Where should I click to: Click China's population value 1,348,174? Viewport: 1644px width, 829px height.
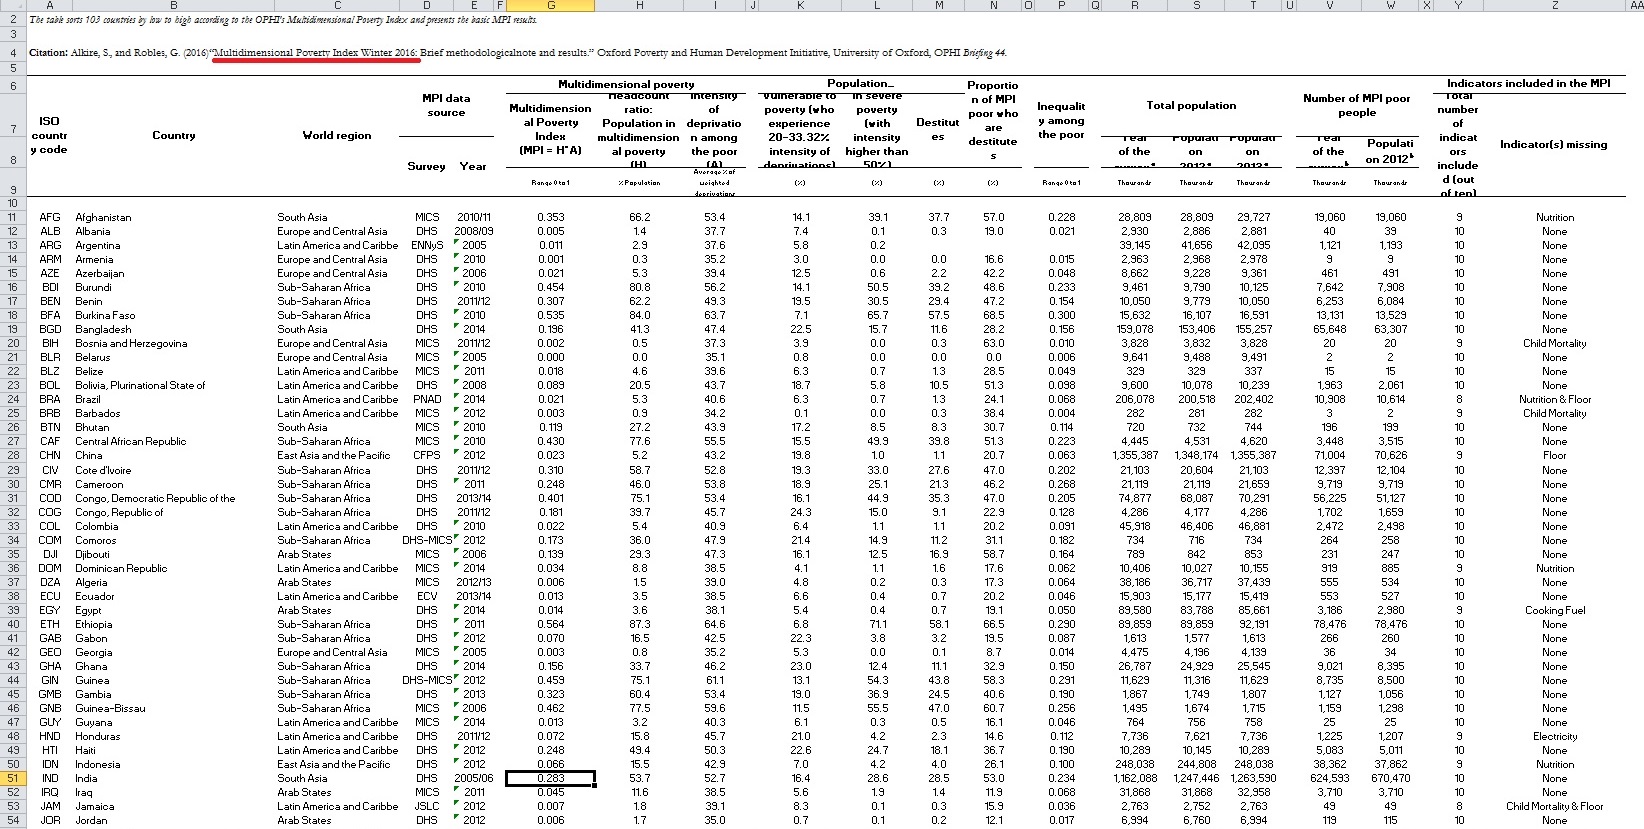pos(1196,455)
